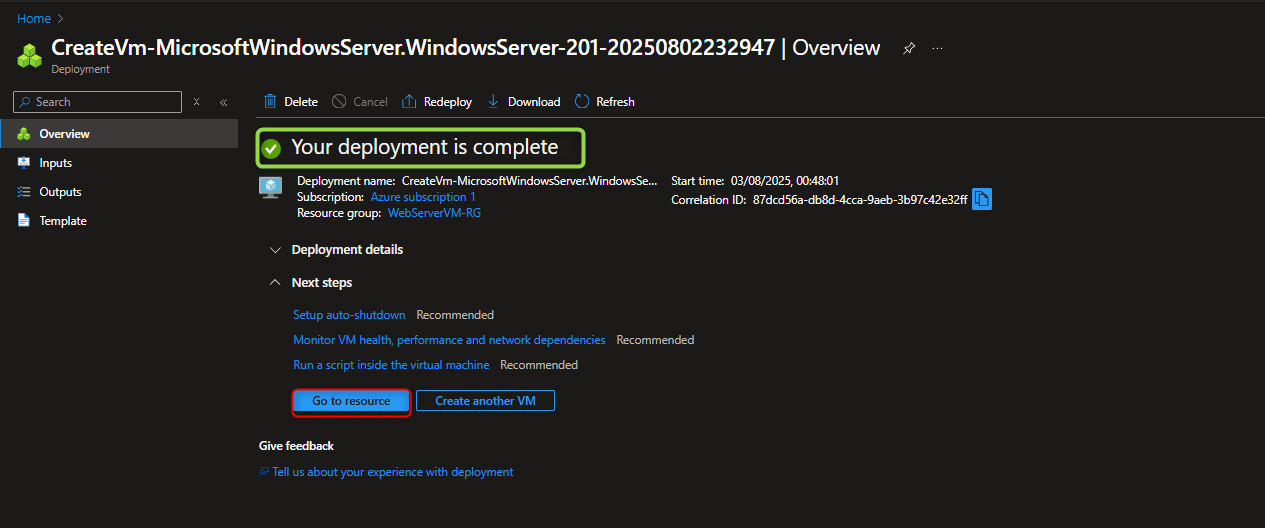Click the Refresh toolbar label
The image size is (1265, 528).
(615, 102)
